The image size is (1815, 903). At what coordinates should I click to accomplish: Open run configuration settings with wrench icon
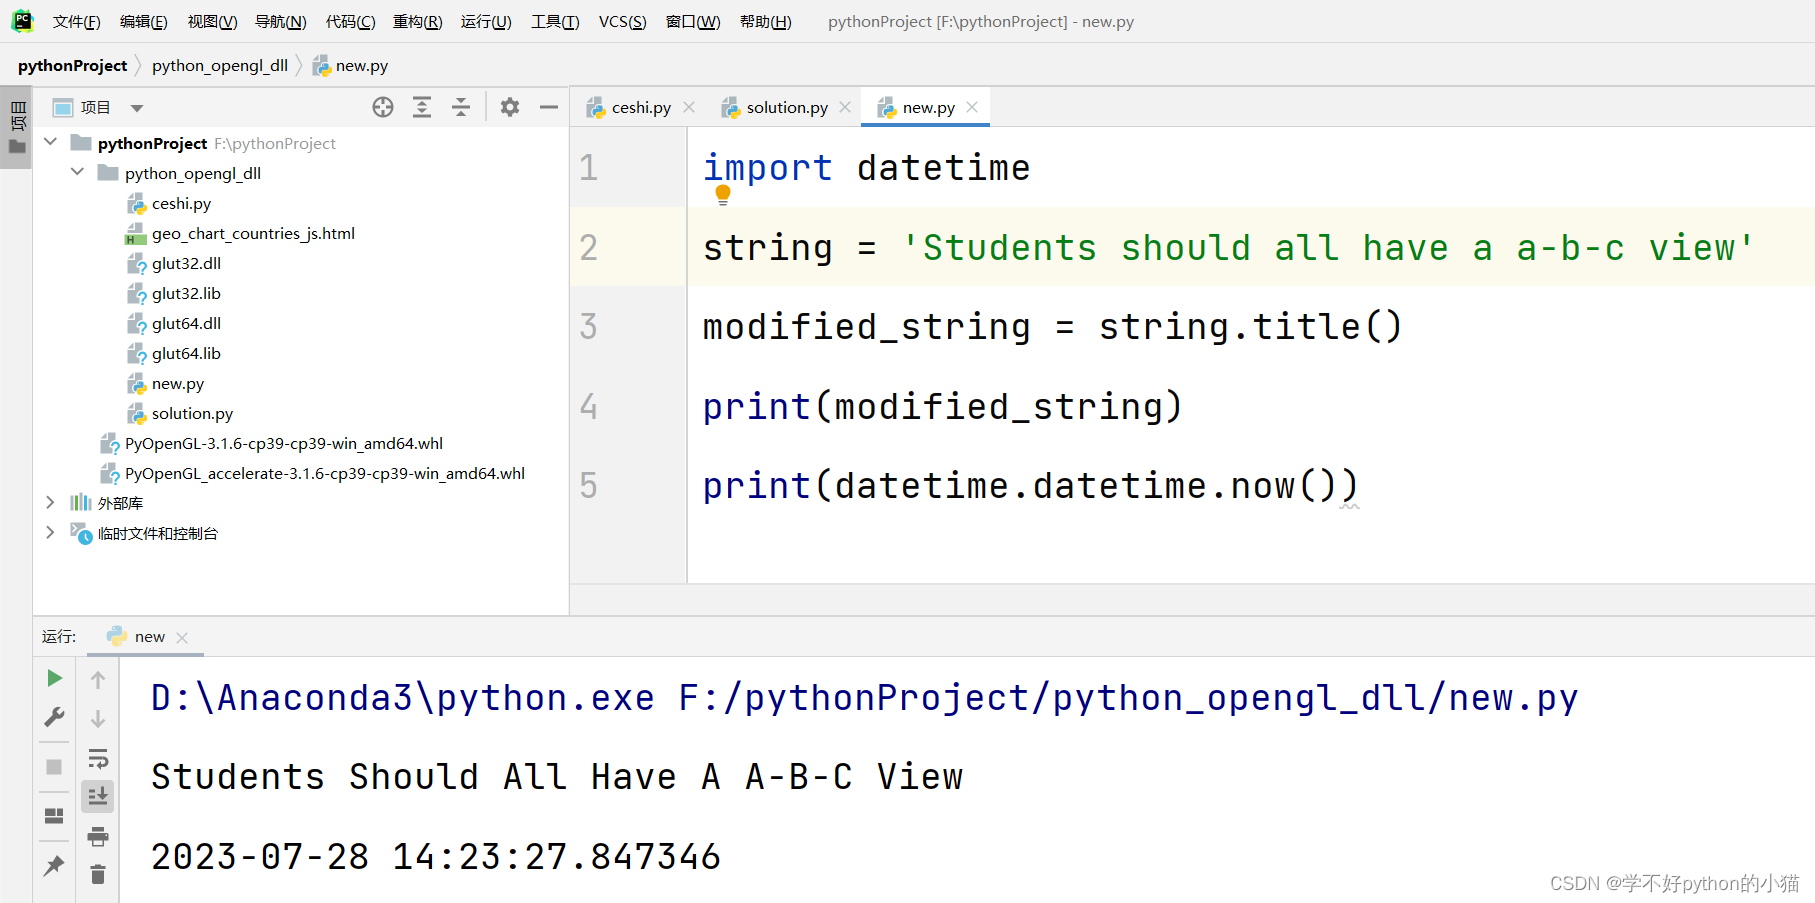(54, 716)
